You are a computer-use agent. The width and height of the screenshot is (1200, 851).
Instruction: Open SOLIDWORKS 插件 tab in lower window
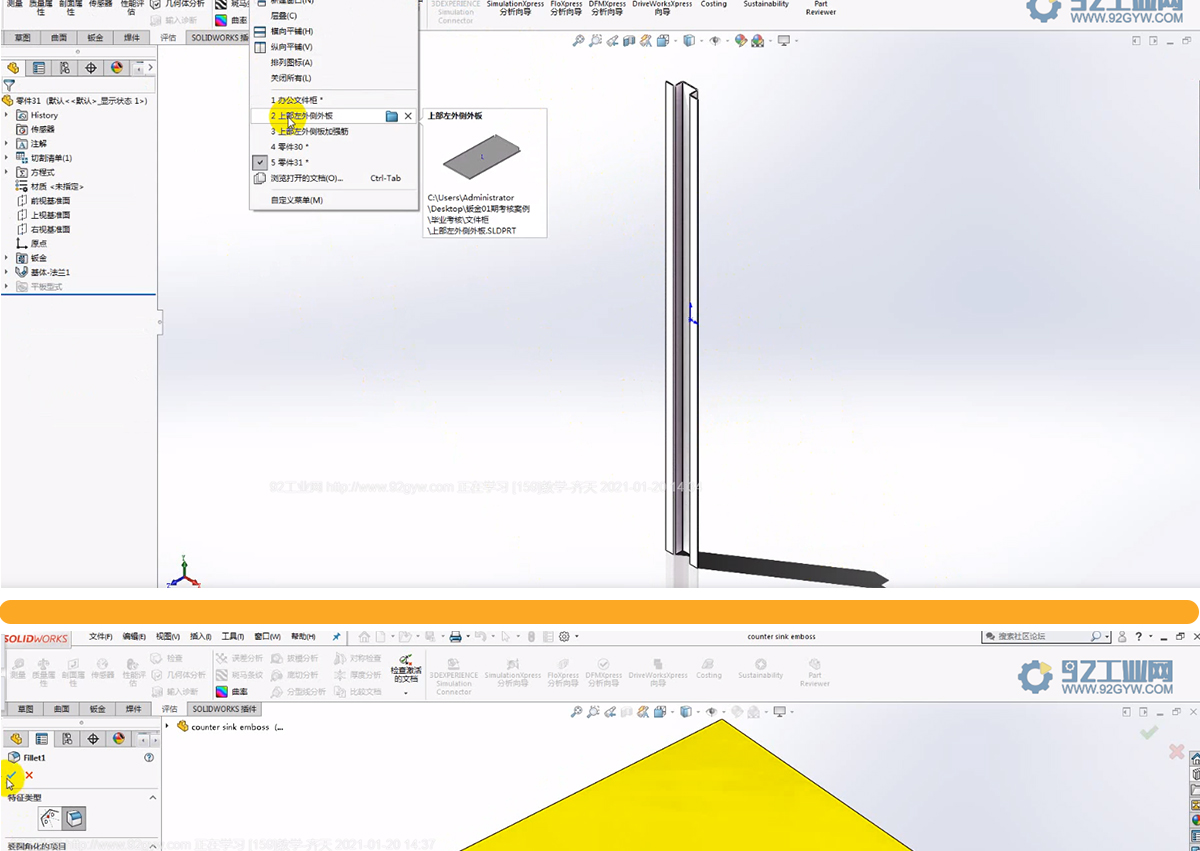[x=224, y=709]
